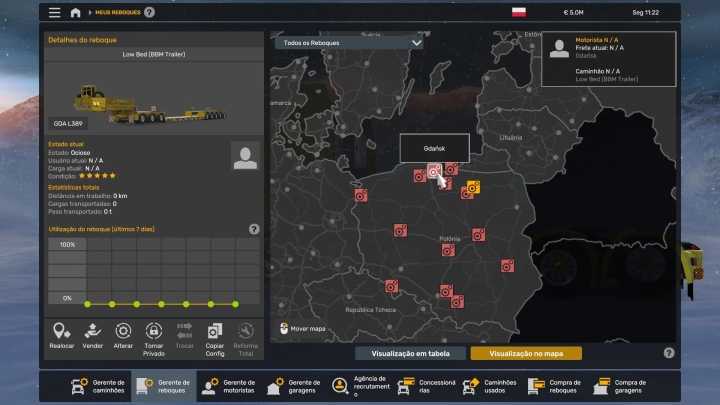Open help for trailer utilization chart
The width and height of the screenshot is (720, 405).
[254, 229]
